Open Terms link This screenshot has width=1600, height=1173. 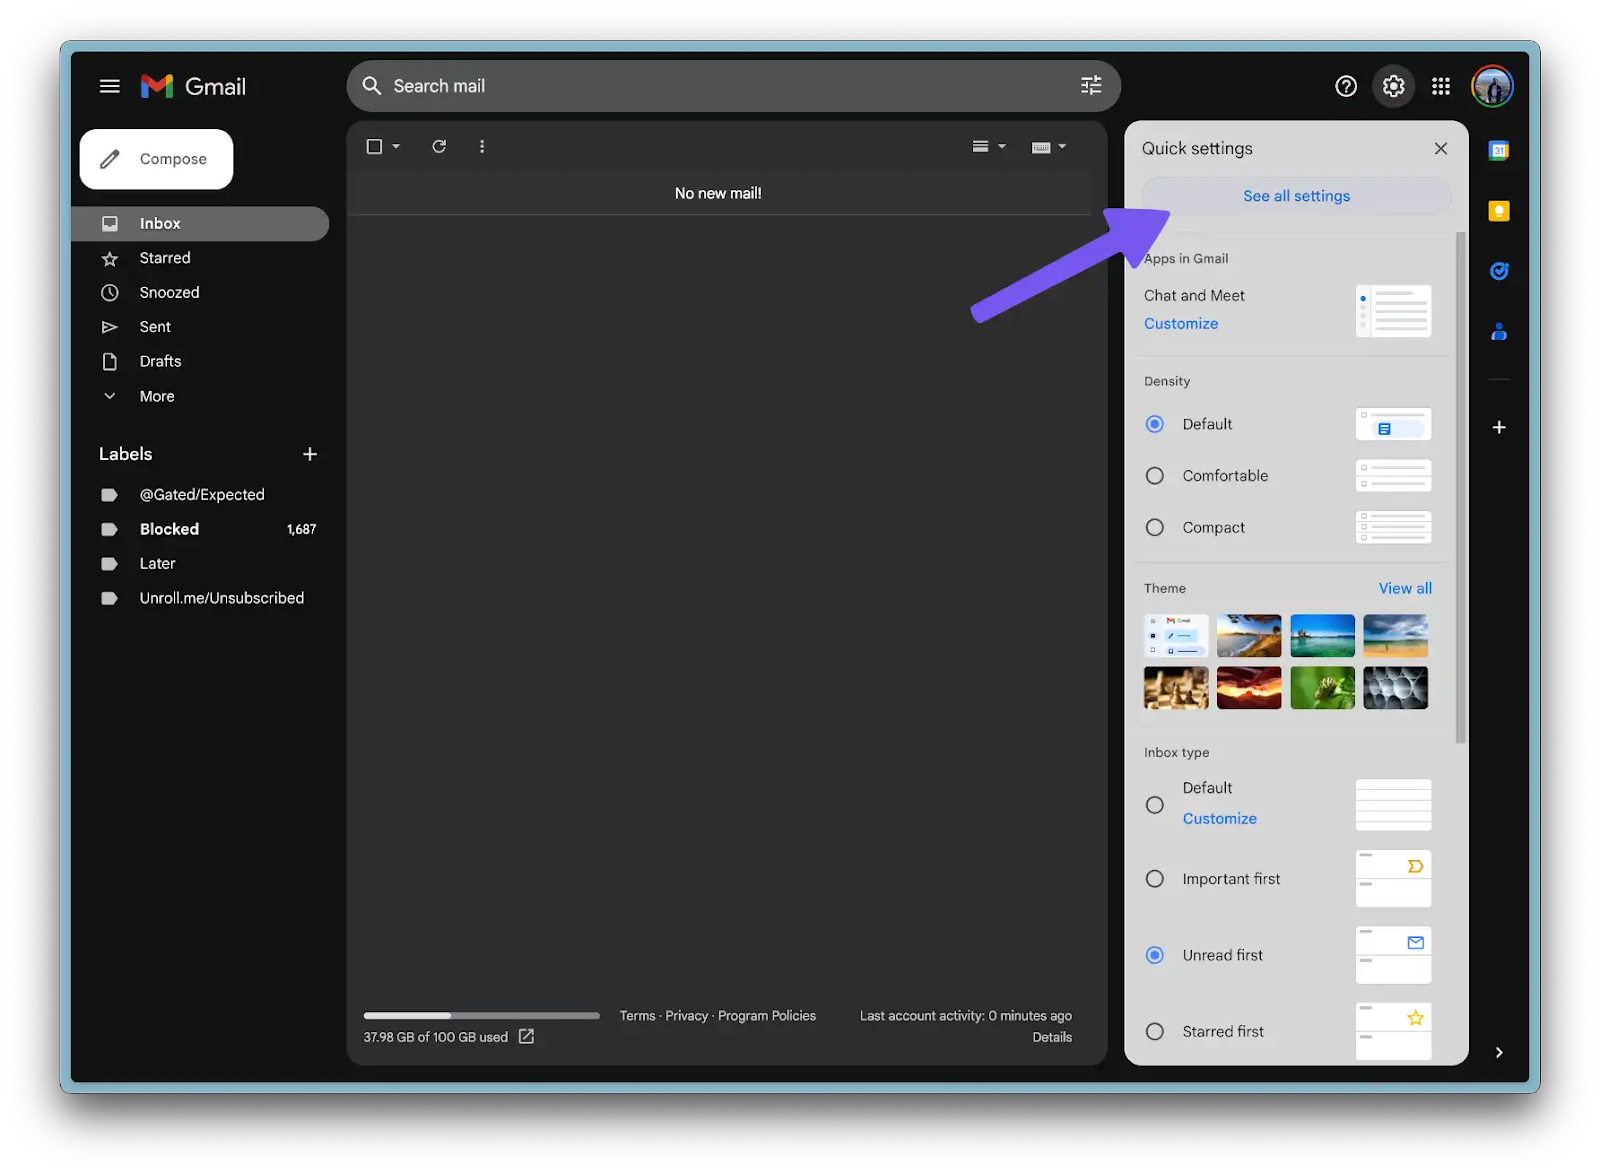(637, 1016)
